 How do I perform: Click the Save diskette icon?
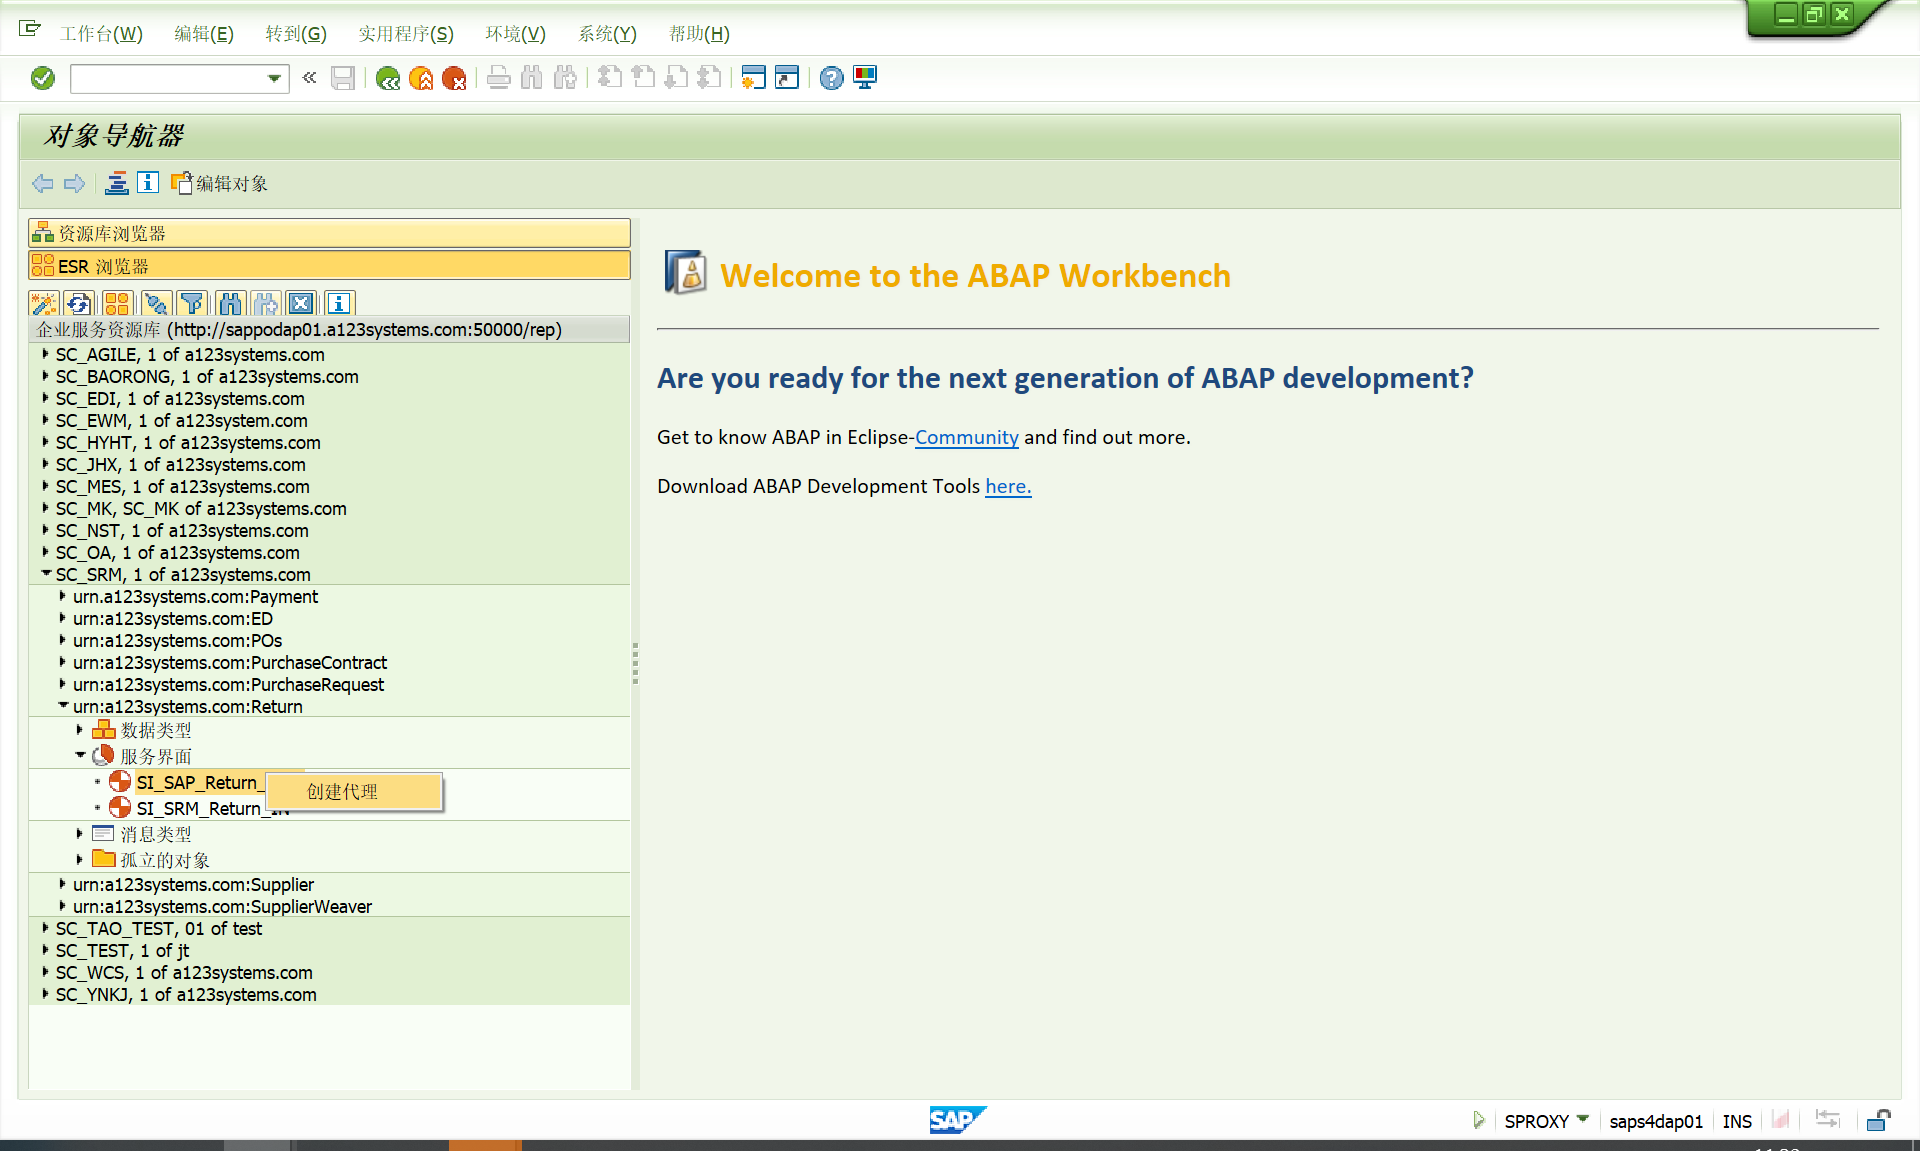point(343,78)
